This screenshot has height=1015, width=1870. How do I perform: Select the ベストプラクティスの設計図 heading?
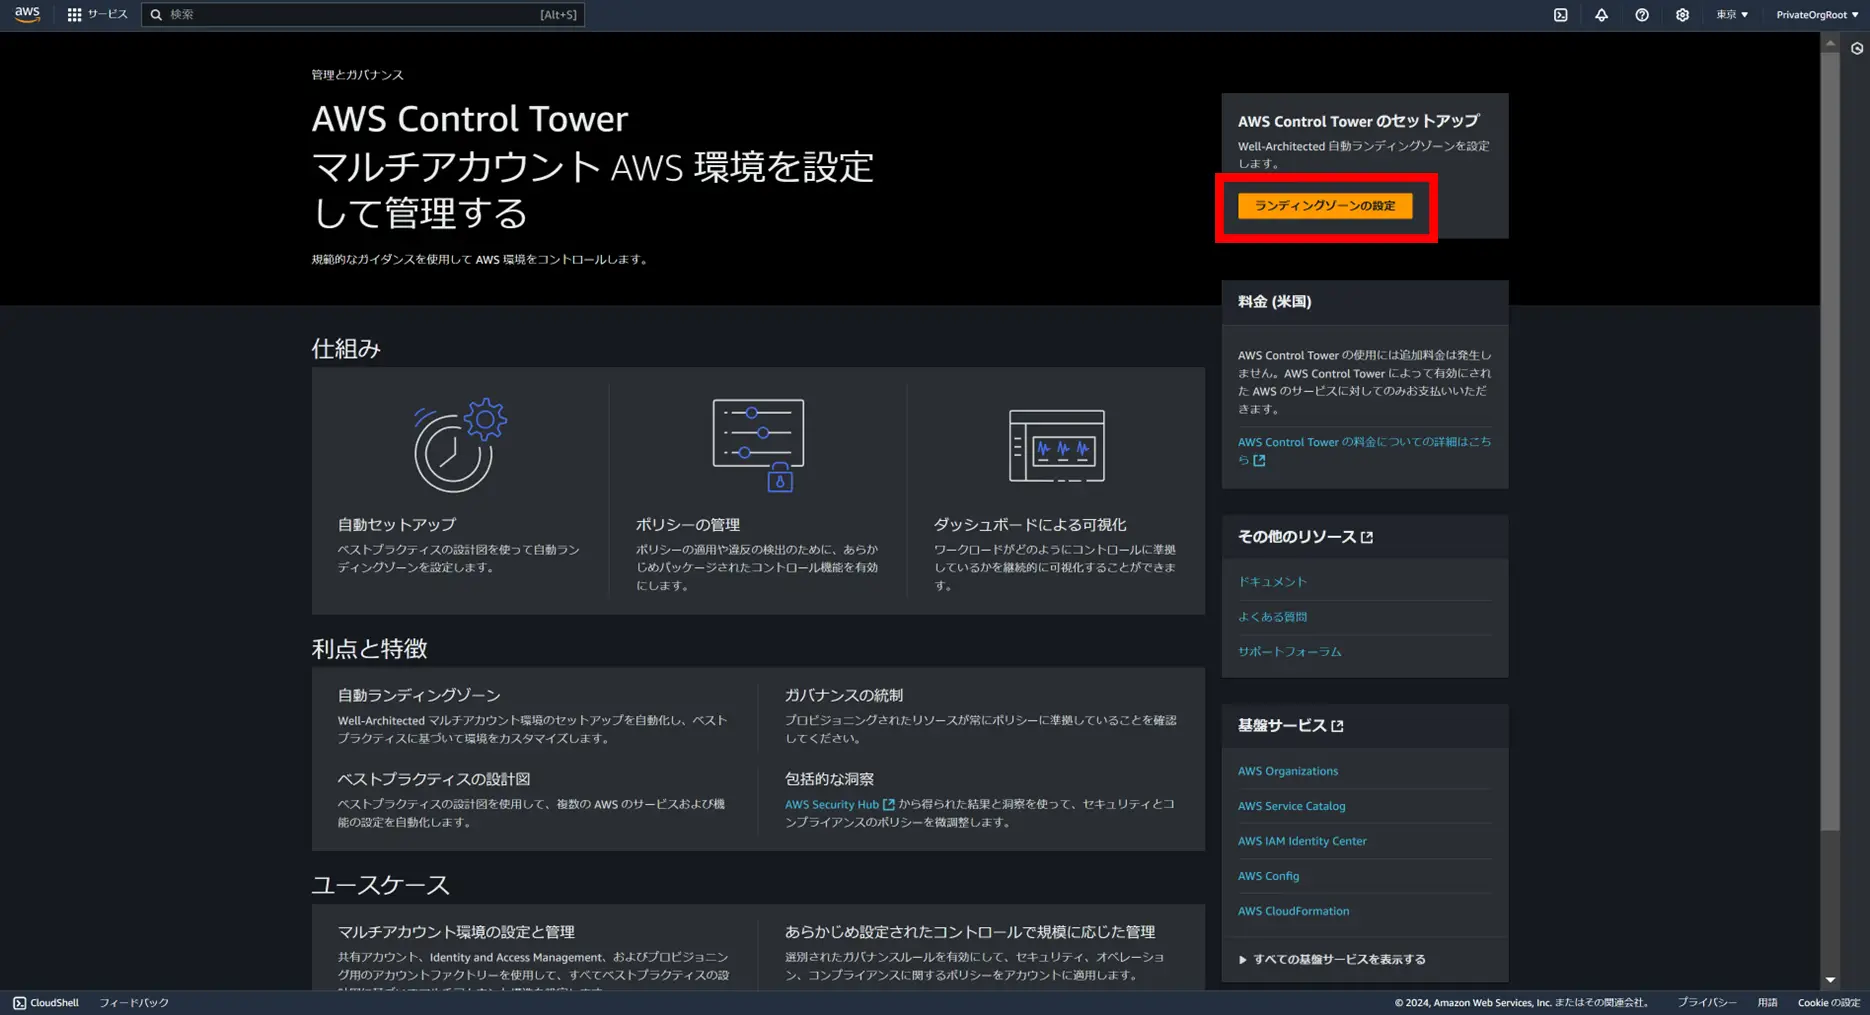[x=433, y=779]
